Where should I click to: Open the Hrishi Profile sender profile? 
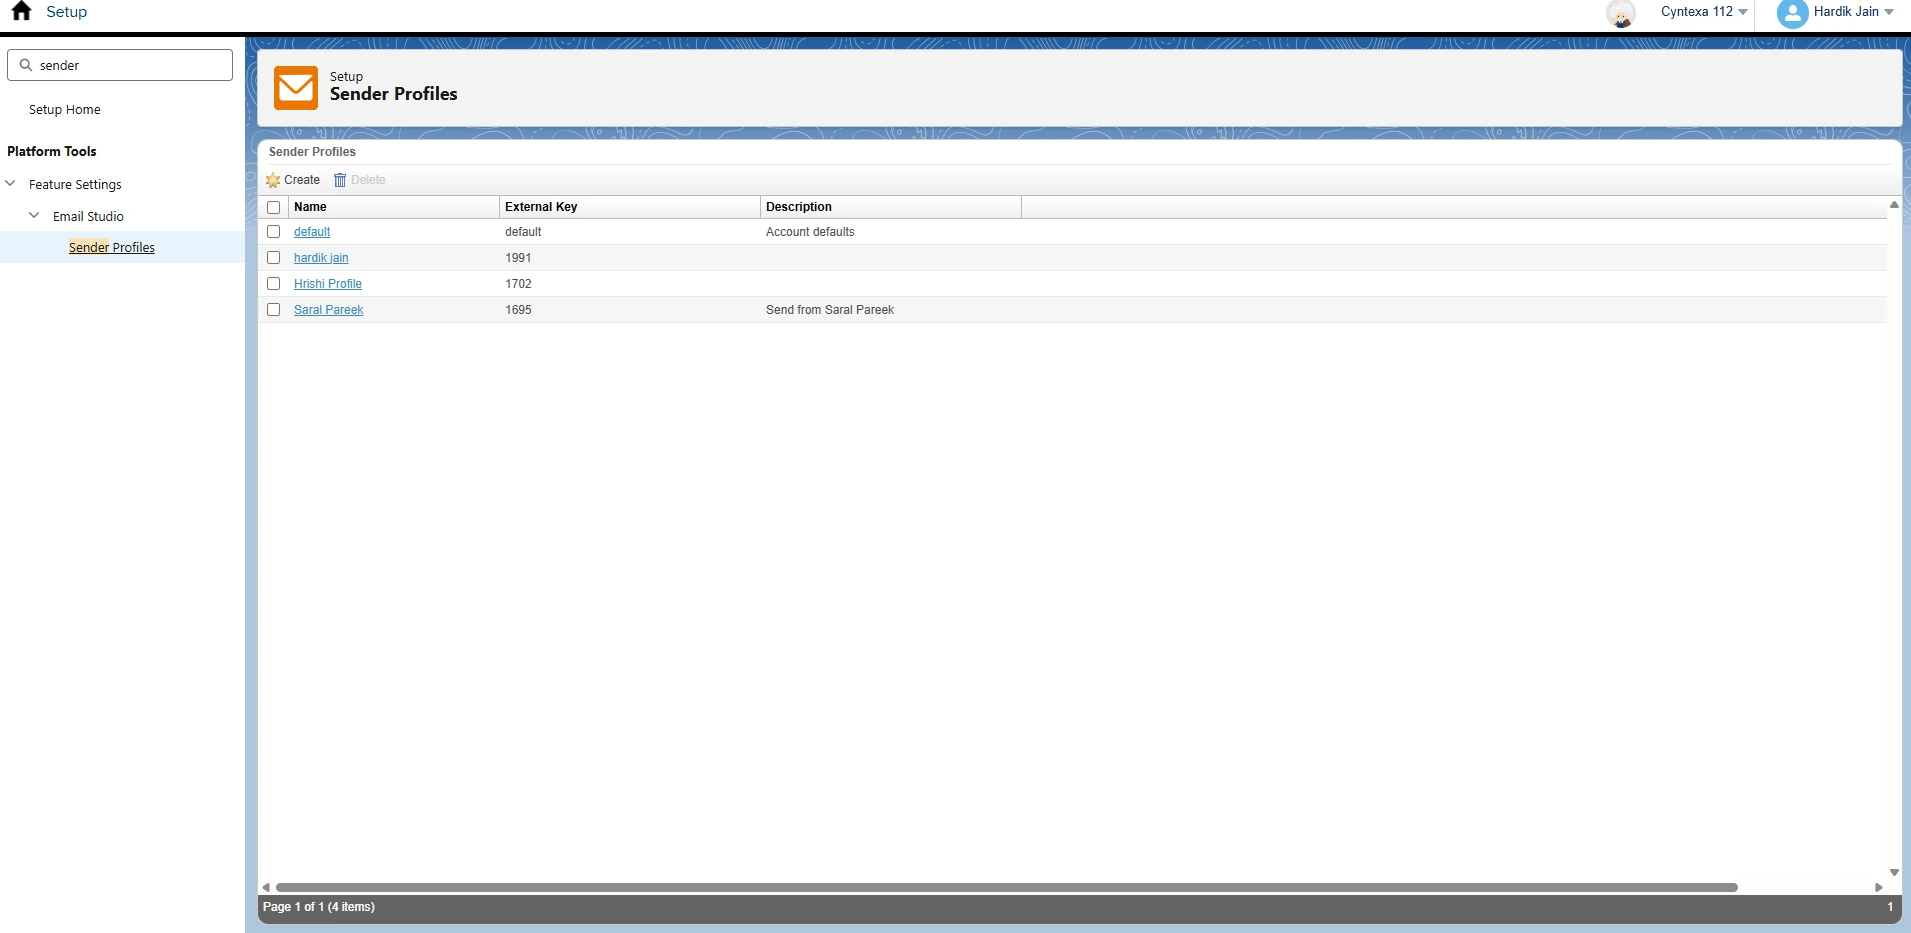click(328, 284)
